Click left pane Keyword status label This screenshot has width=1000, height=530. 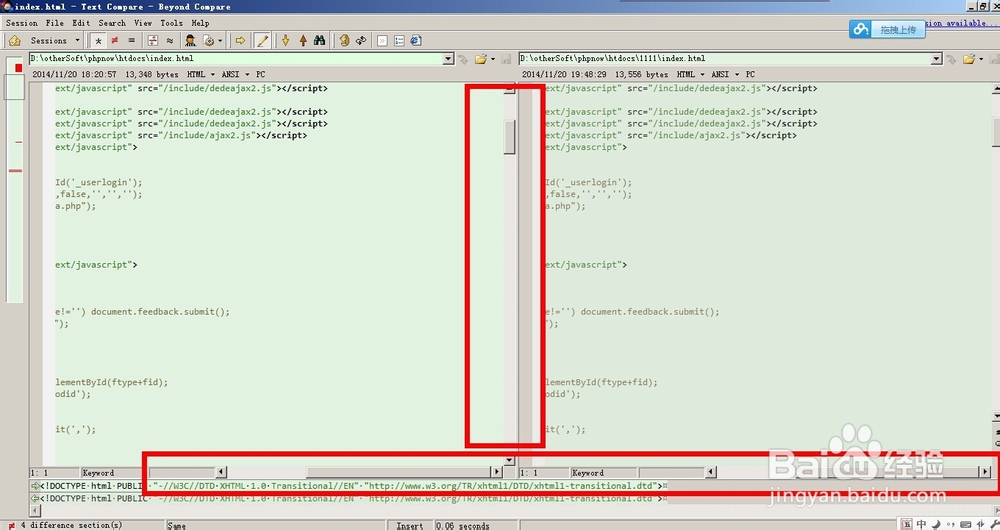click(x=98, y=473)
